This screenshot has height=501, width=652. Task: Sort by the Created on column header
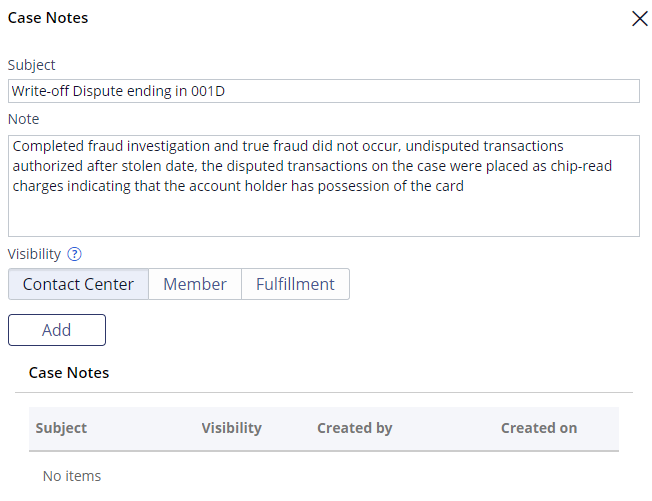539,428
